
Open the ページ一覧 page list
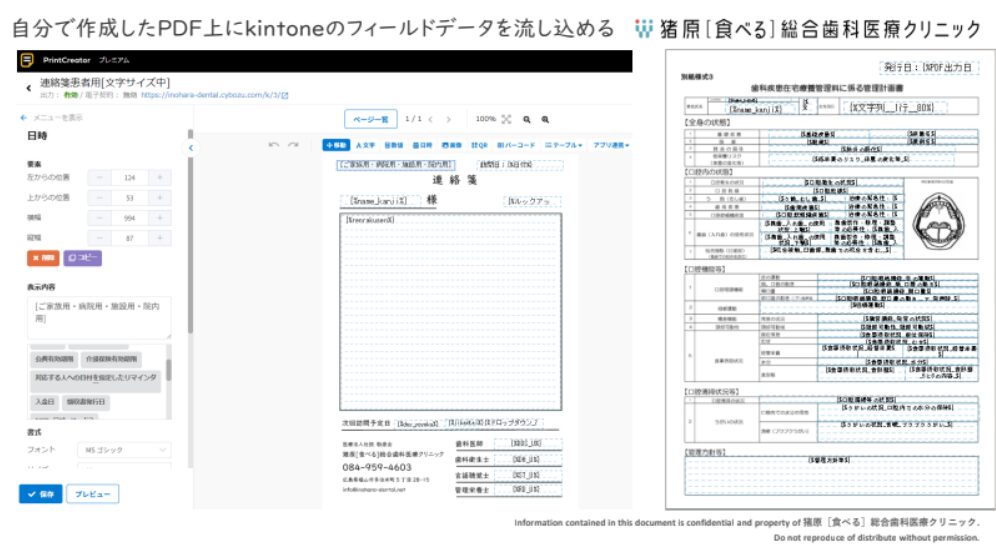pyautogui.click(x=370, y=119)
